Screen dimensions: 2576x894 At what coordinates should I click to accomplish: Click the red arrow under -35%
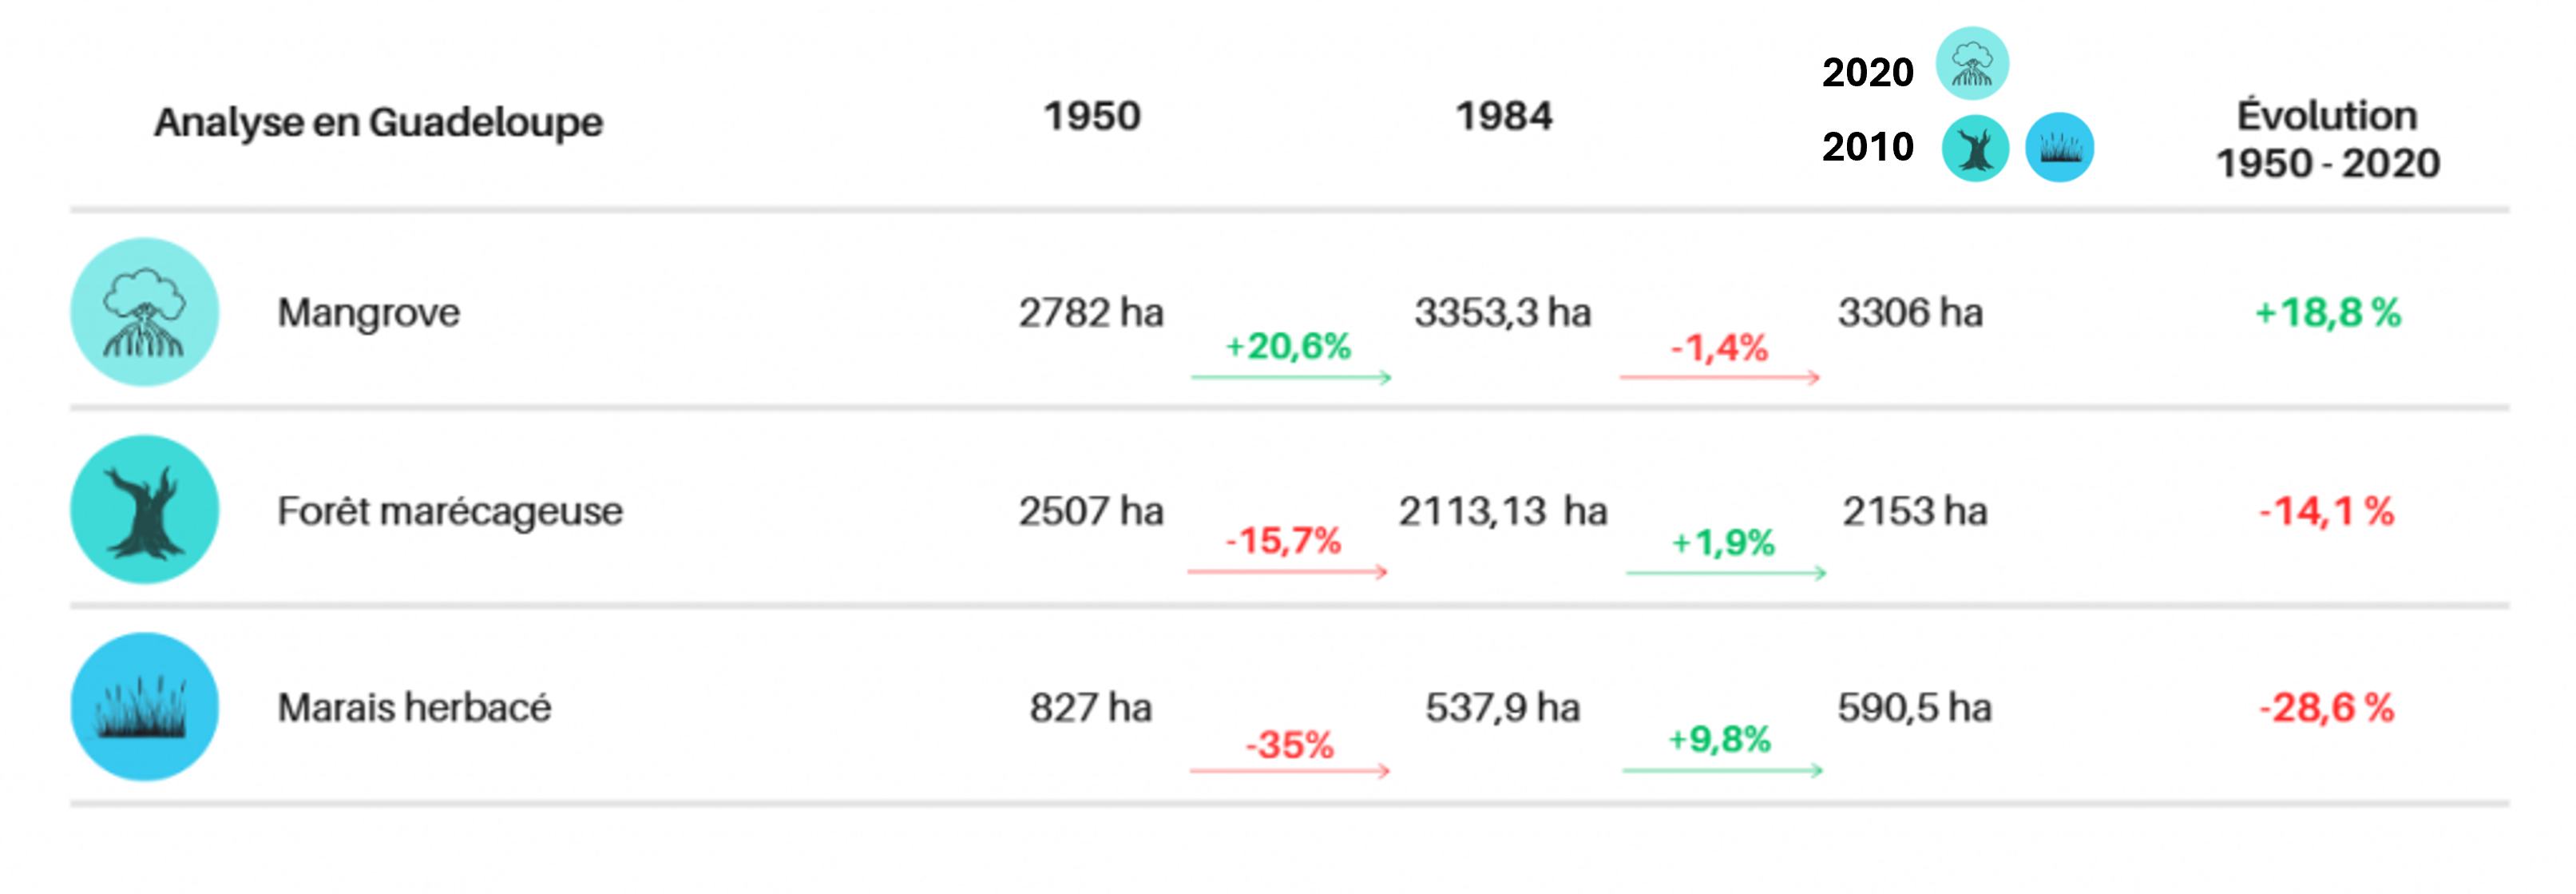(x=1289, y=770)
